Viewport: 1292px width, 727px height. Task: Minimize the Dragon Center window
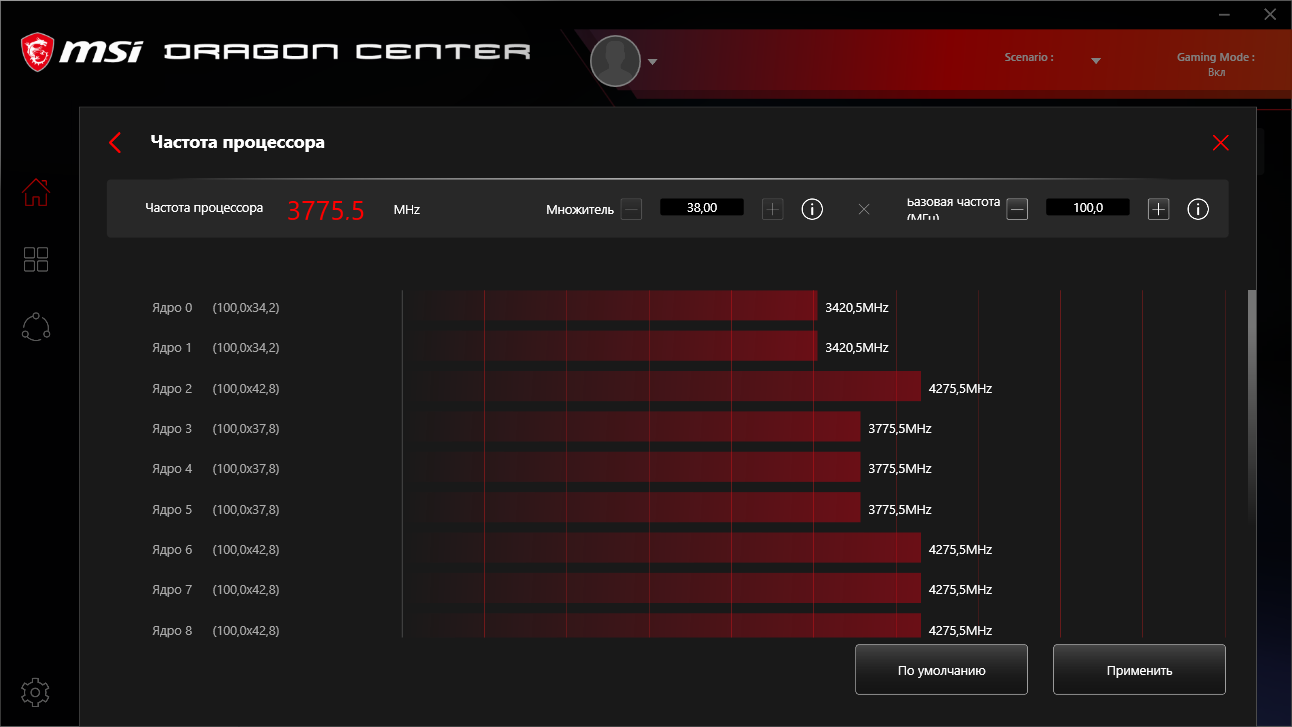tap(1226, 15)
